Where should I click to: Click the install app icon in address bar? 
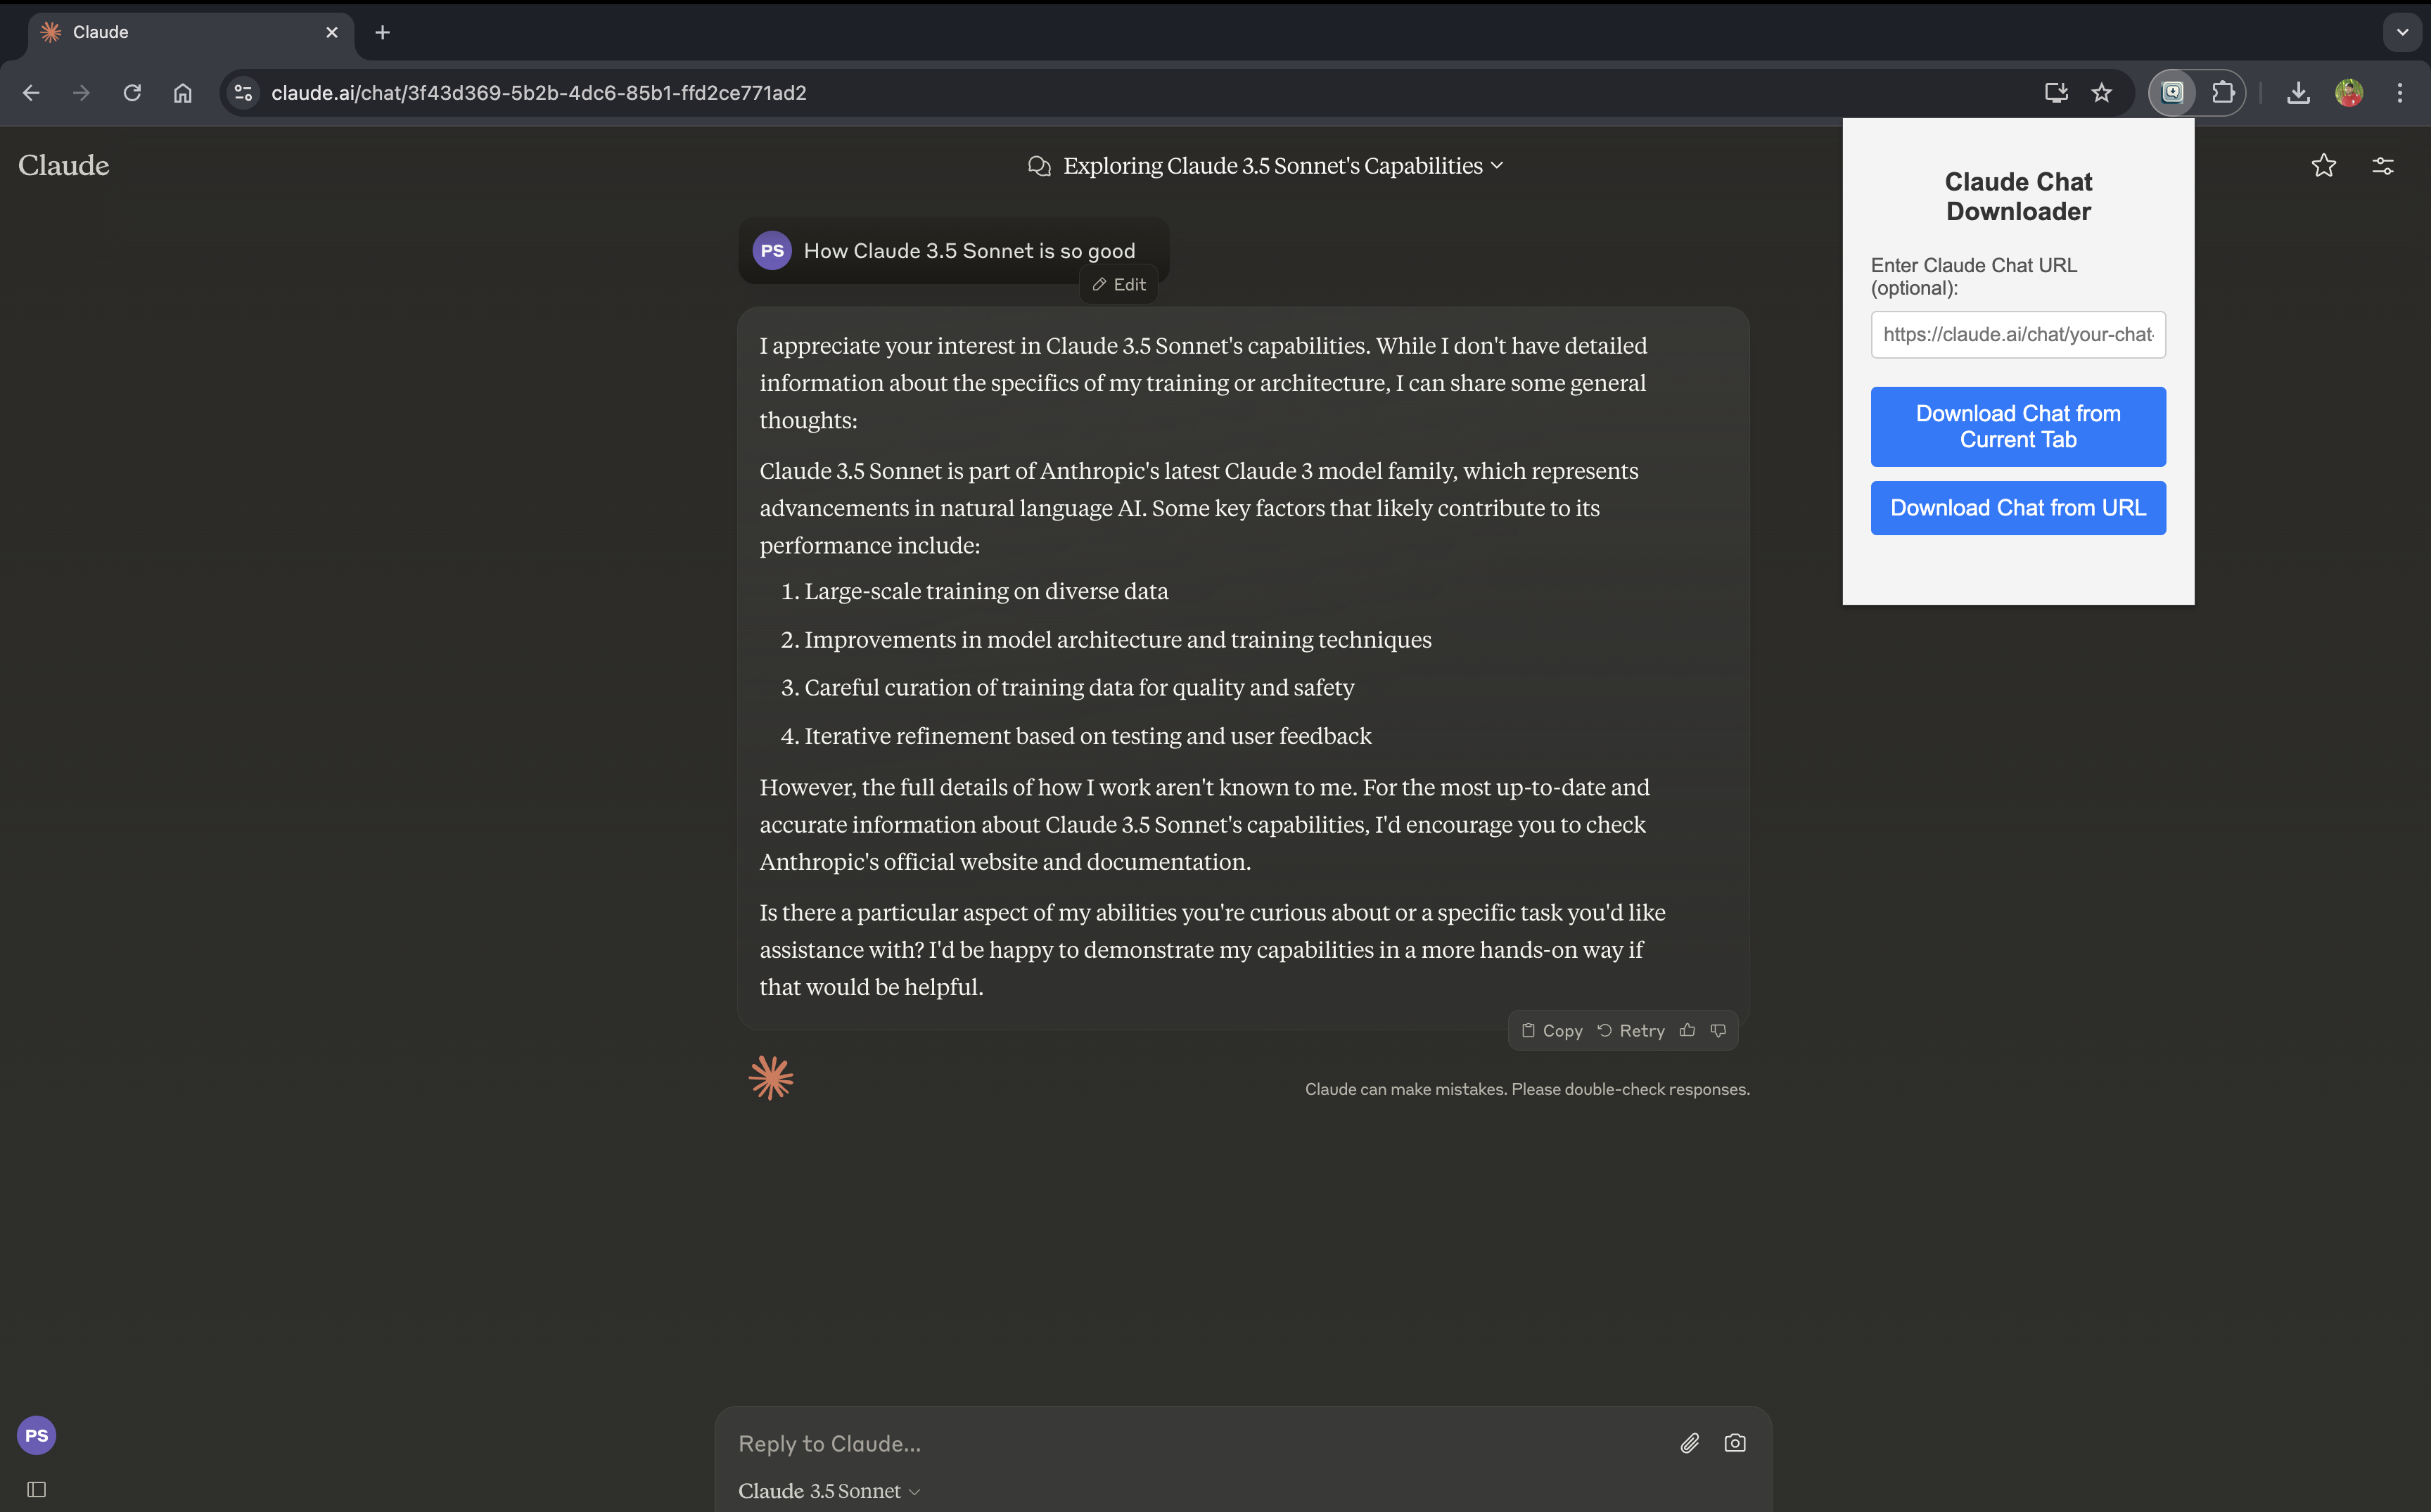coord(2056,93)
